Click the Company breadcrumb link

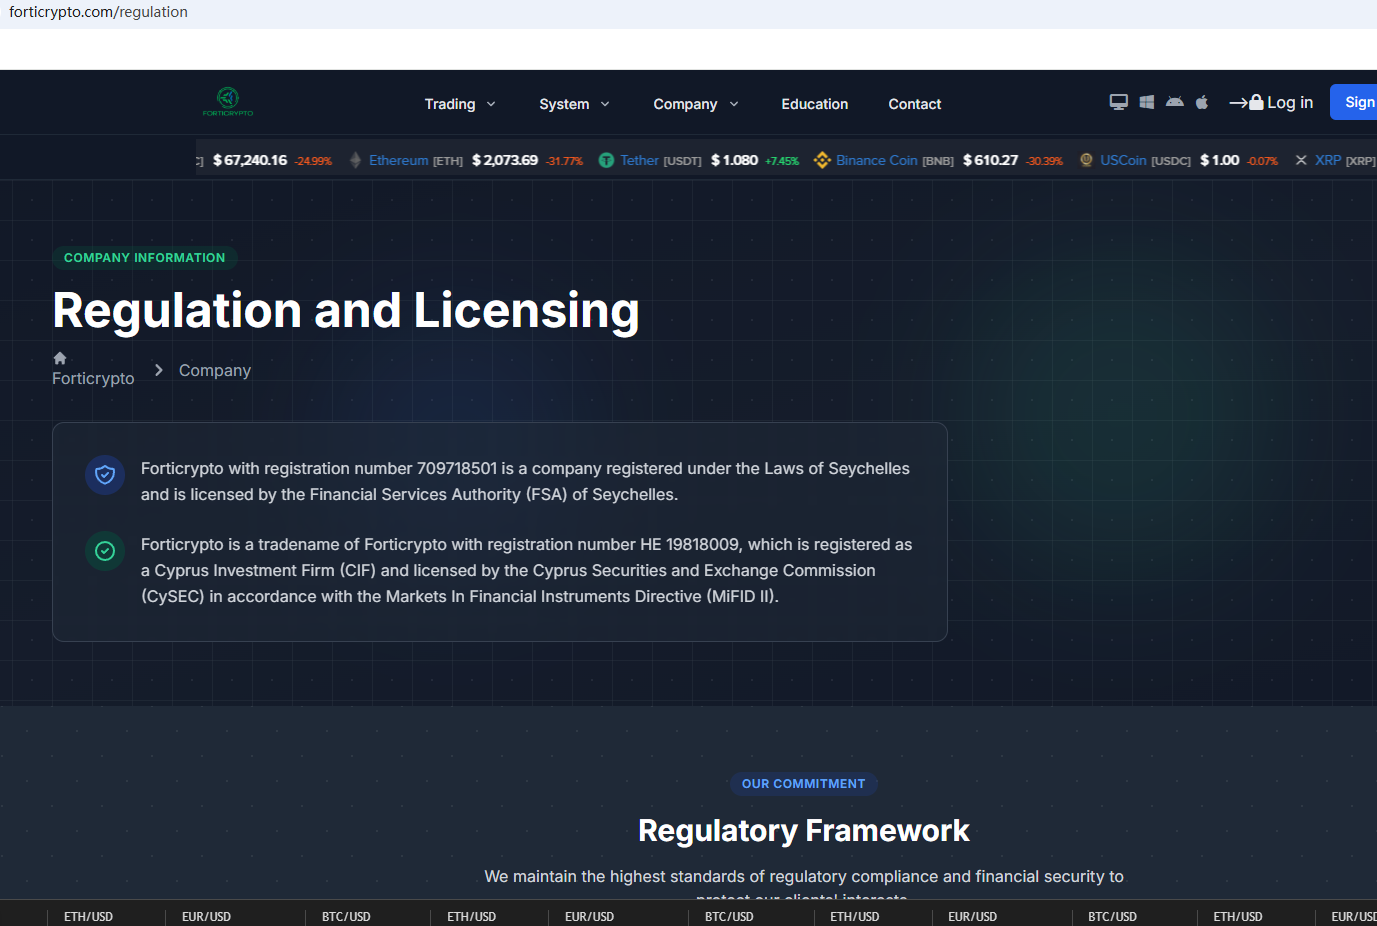214,370
